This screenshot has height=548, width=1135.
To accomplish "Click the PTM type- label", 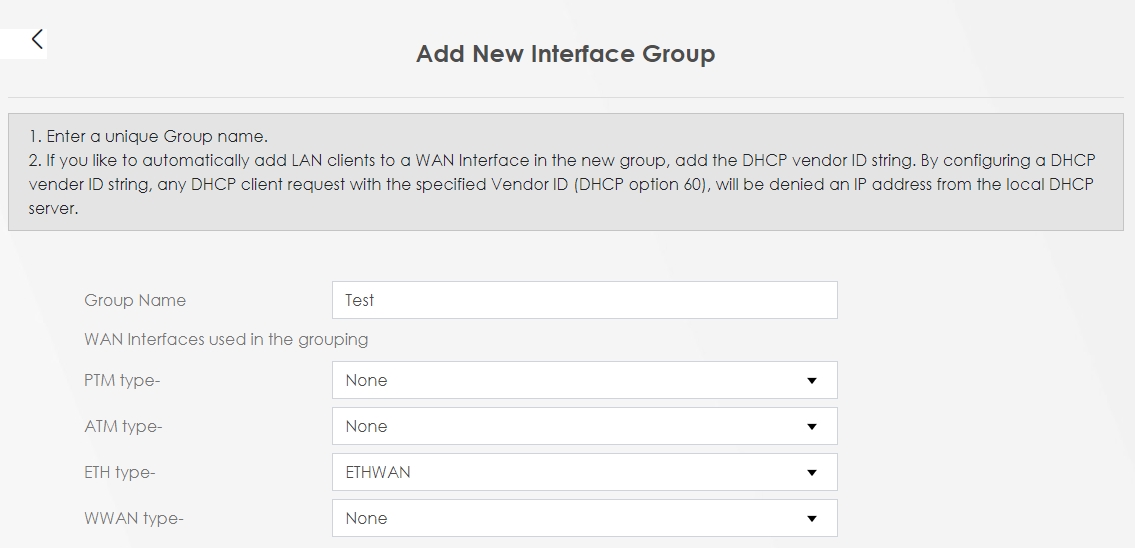I will coord(123,381).
